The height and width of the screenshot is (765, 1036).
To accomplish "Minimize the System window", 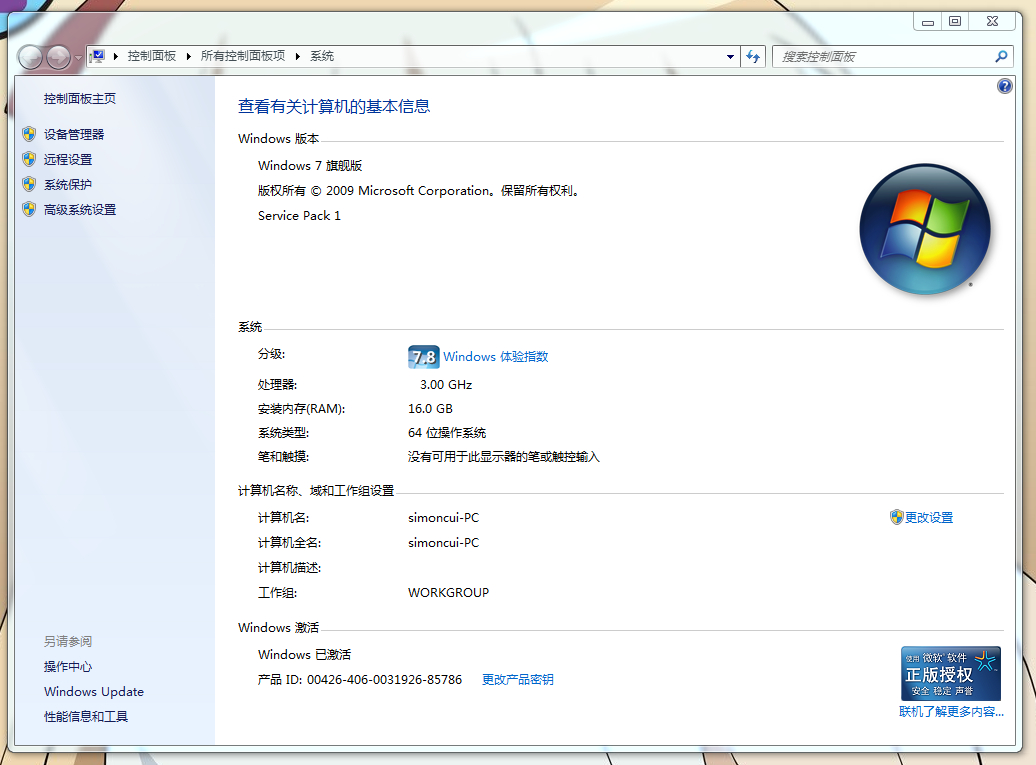I will point(928,22).
